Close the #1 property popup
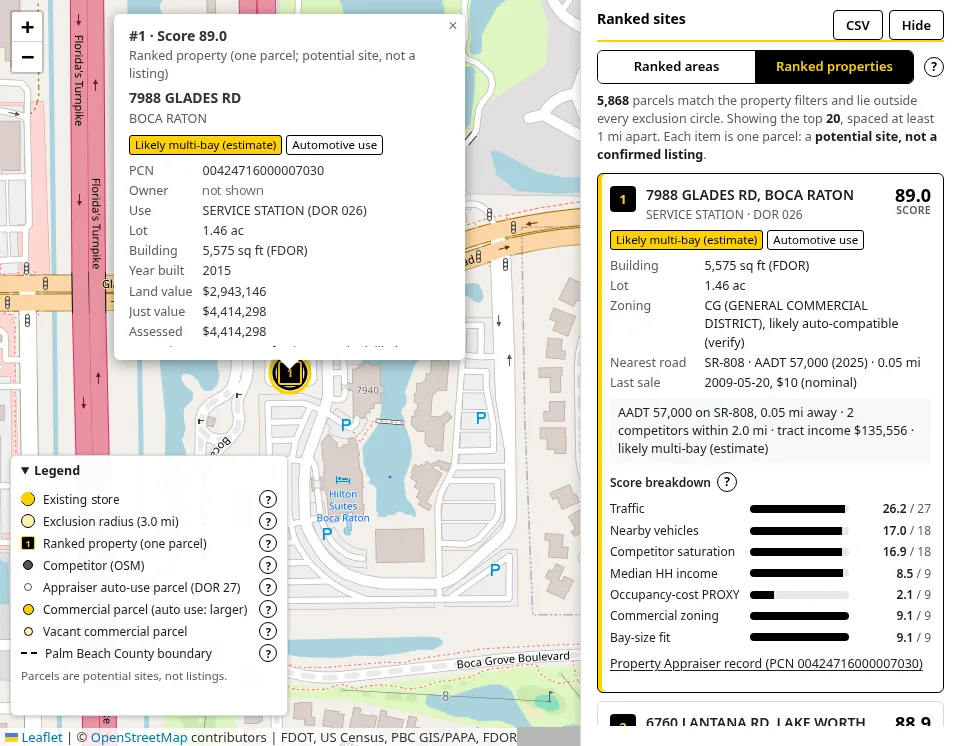 pyautogui.click(x=452, y=26)
